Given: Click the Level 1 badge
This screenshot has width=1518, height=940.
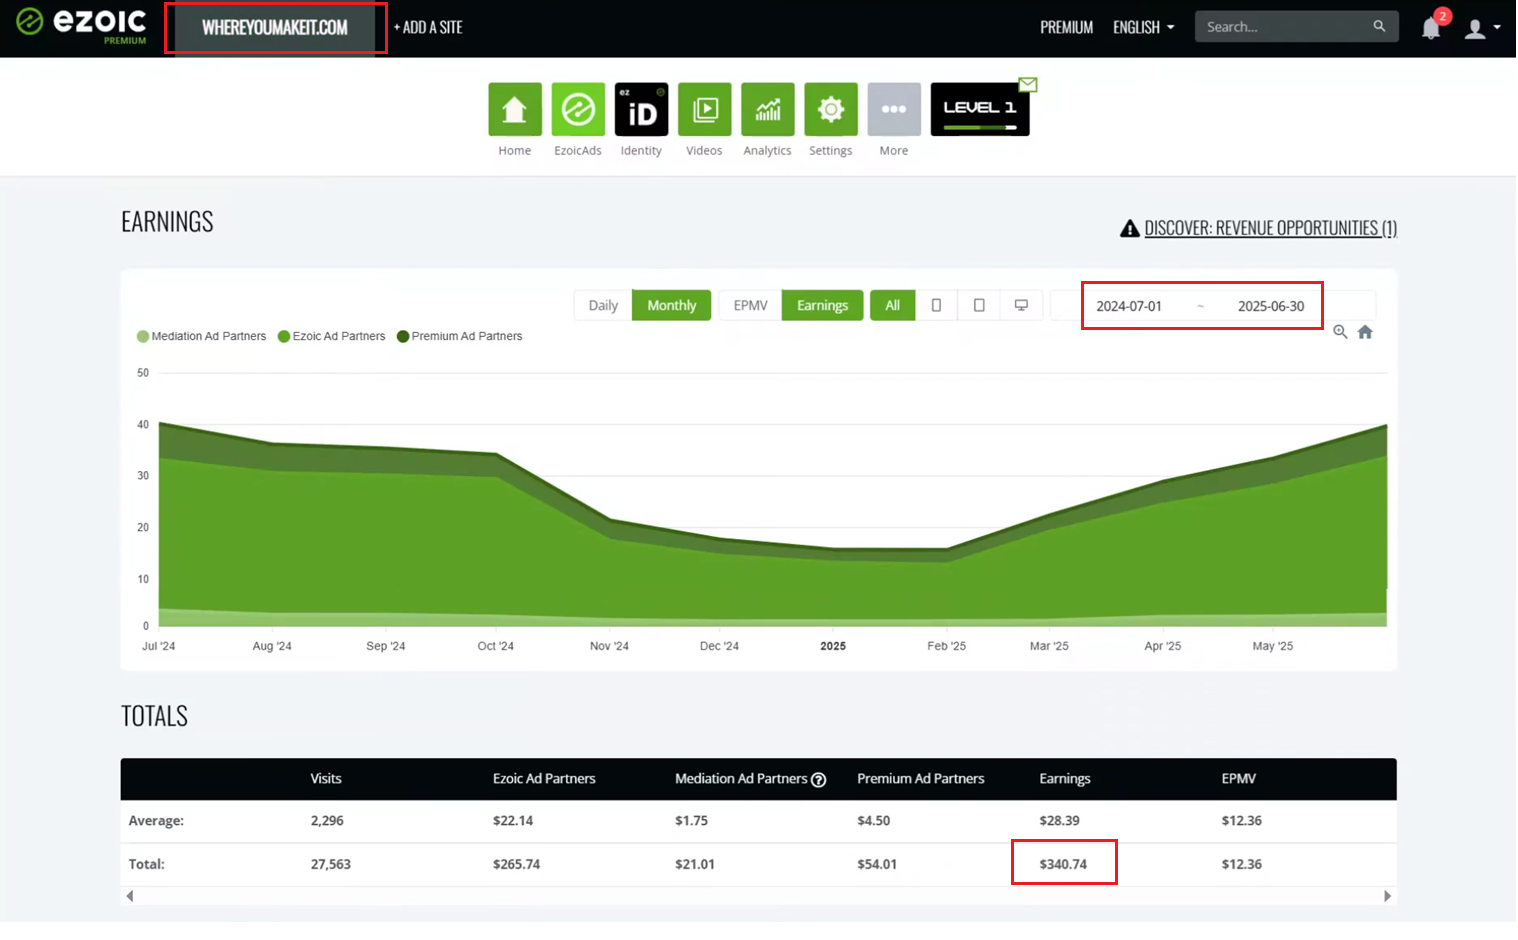Looking at the screenshot, I should tap(980, 109).
